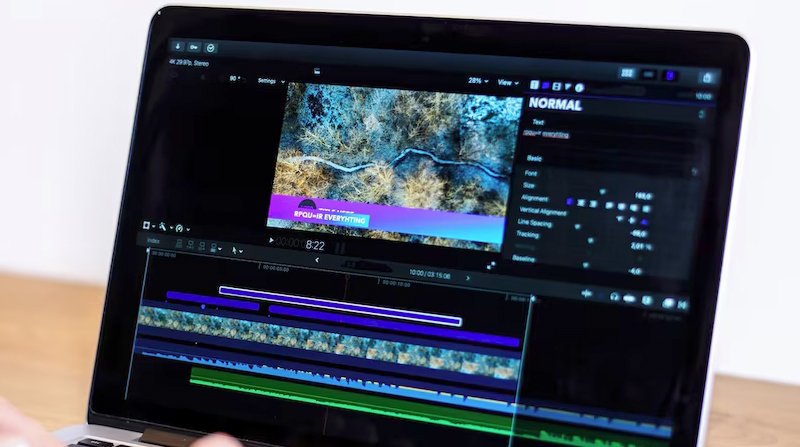Viewport: 800px width, 447px height.
Task: Select the Basic section header in inspector
Action: click(x=535, y=158)
